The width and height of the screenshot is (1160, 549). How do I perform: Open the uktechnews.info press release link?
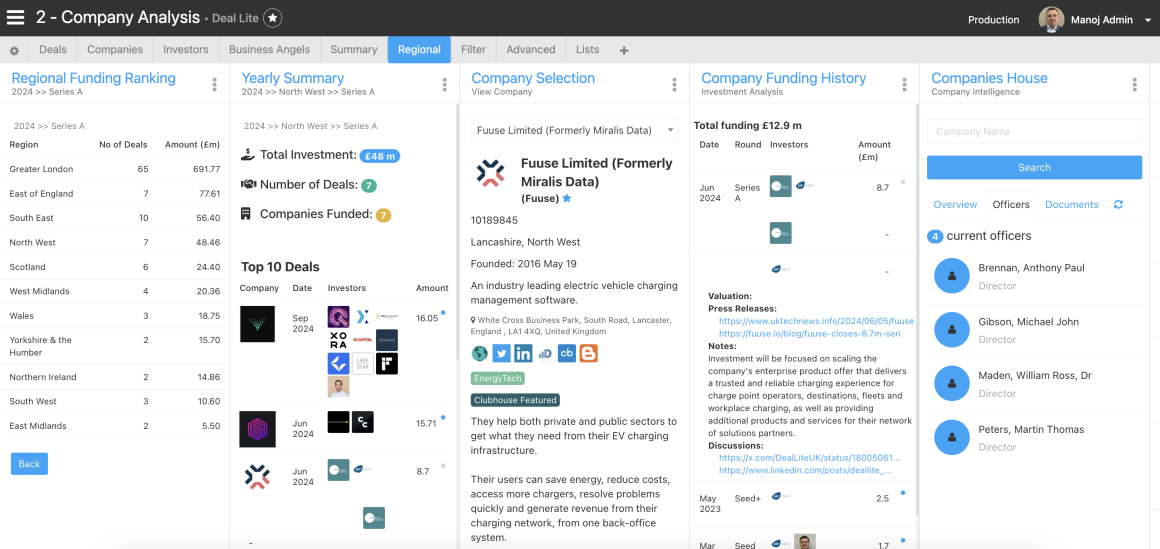817,321
